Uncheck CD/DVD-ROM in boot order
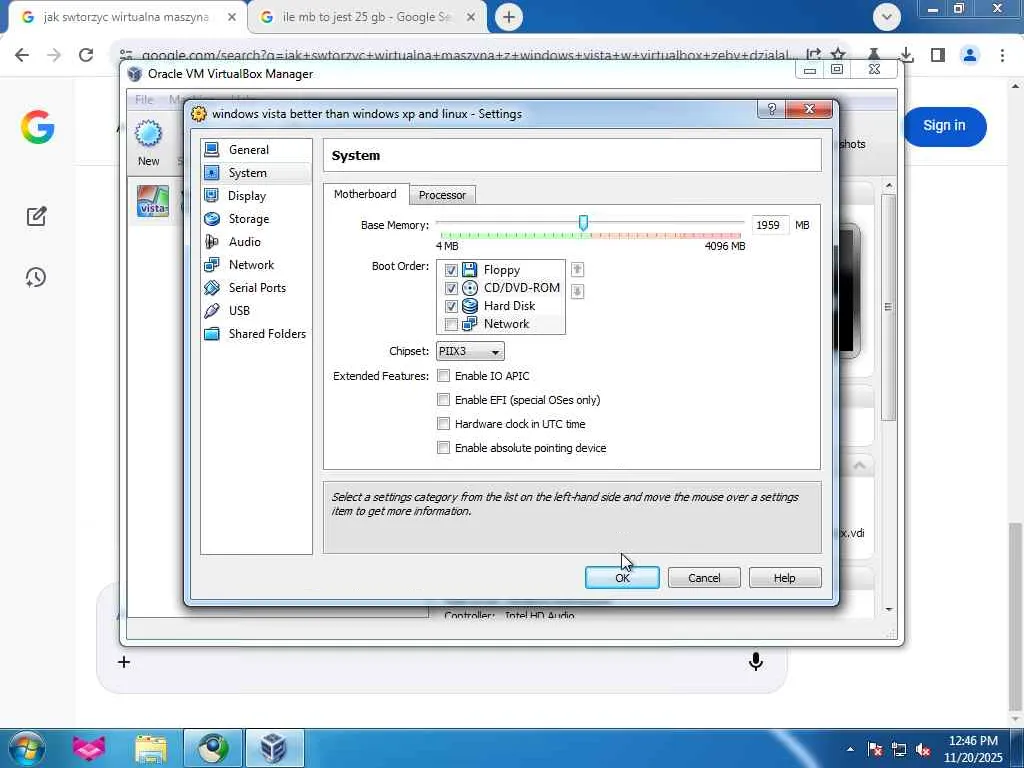This screenshot has width=1024, height=768. [x=451, y=288]
